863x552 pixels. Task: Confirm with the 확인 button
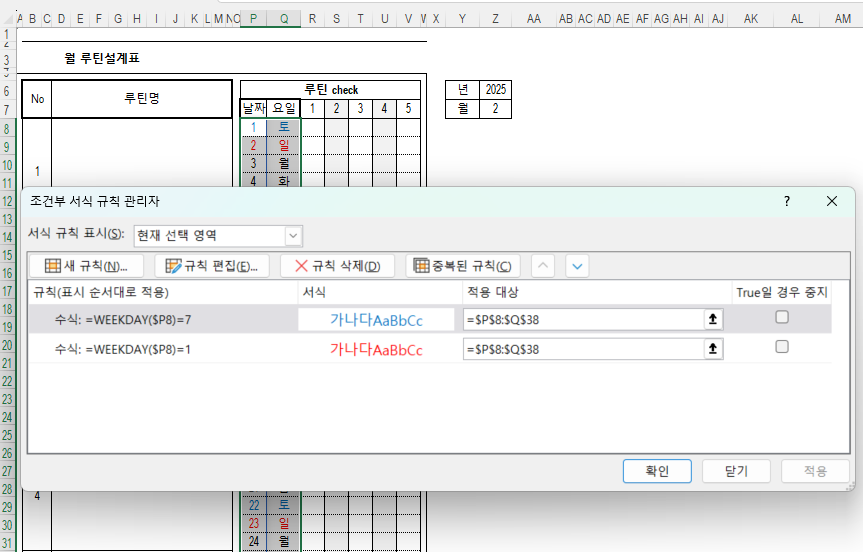click(x=657, y=471)
